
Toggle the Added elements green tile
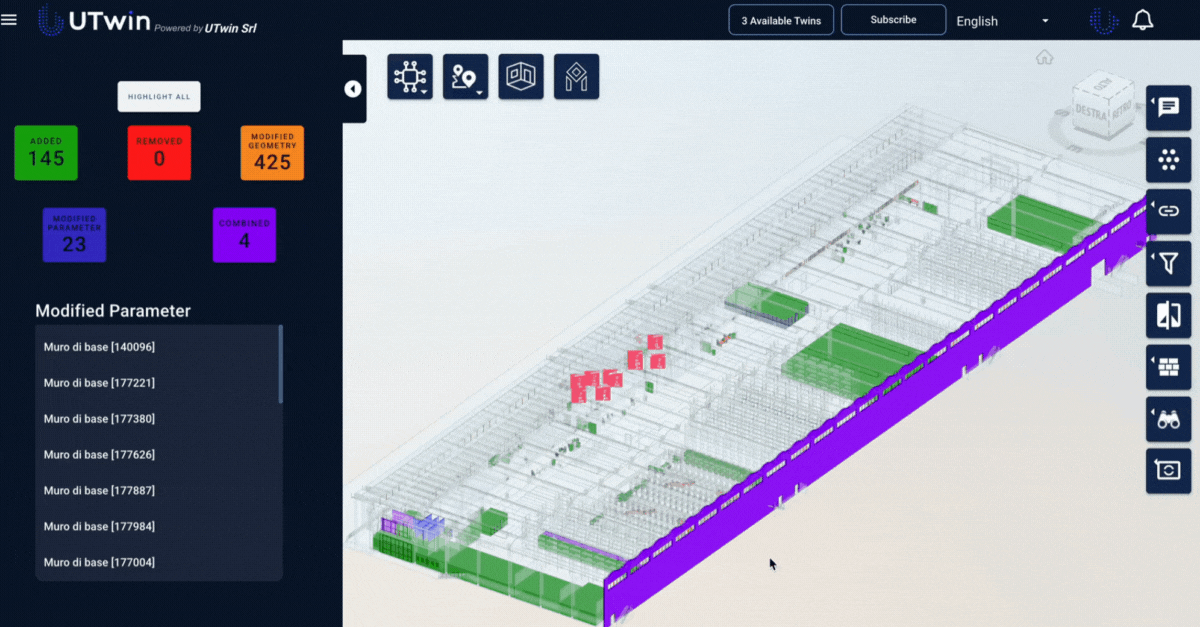(46, 153)
